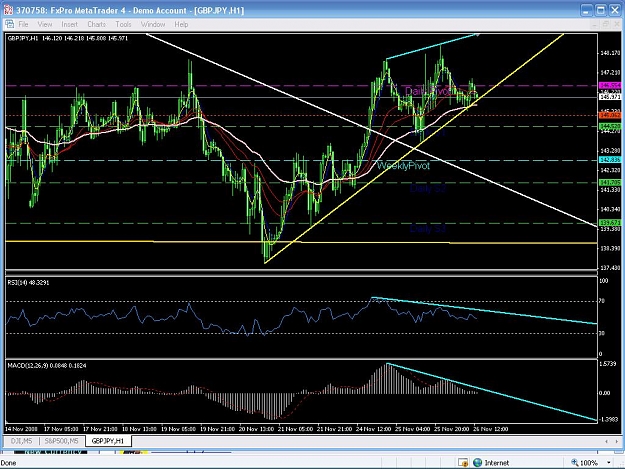Screen dimensions: 625x469
Task: Click the zoom magnifier icon showing 100%
Action: 575,463
